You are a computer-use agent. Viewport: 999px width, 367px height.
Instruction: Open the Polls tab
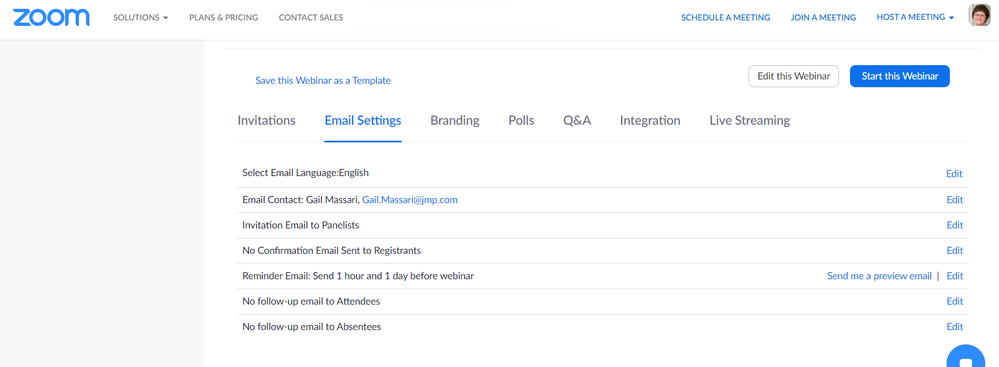click(x=521, y=120)
